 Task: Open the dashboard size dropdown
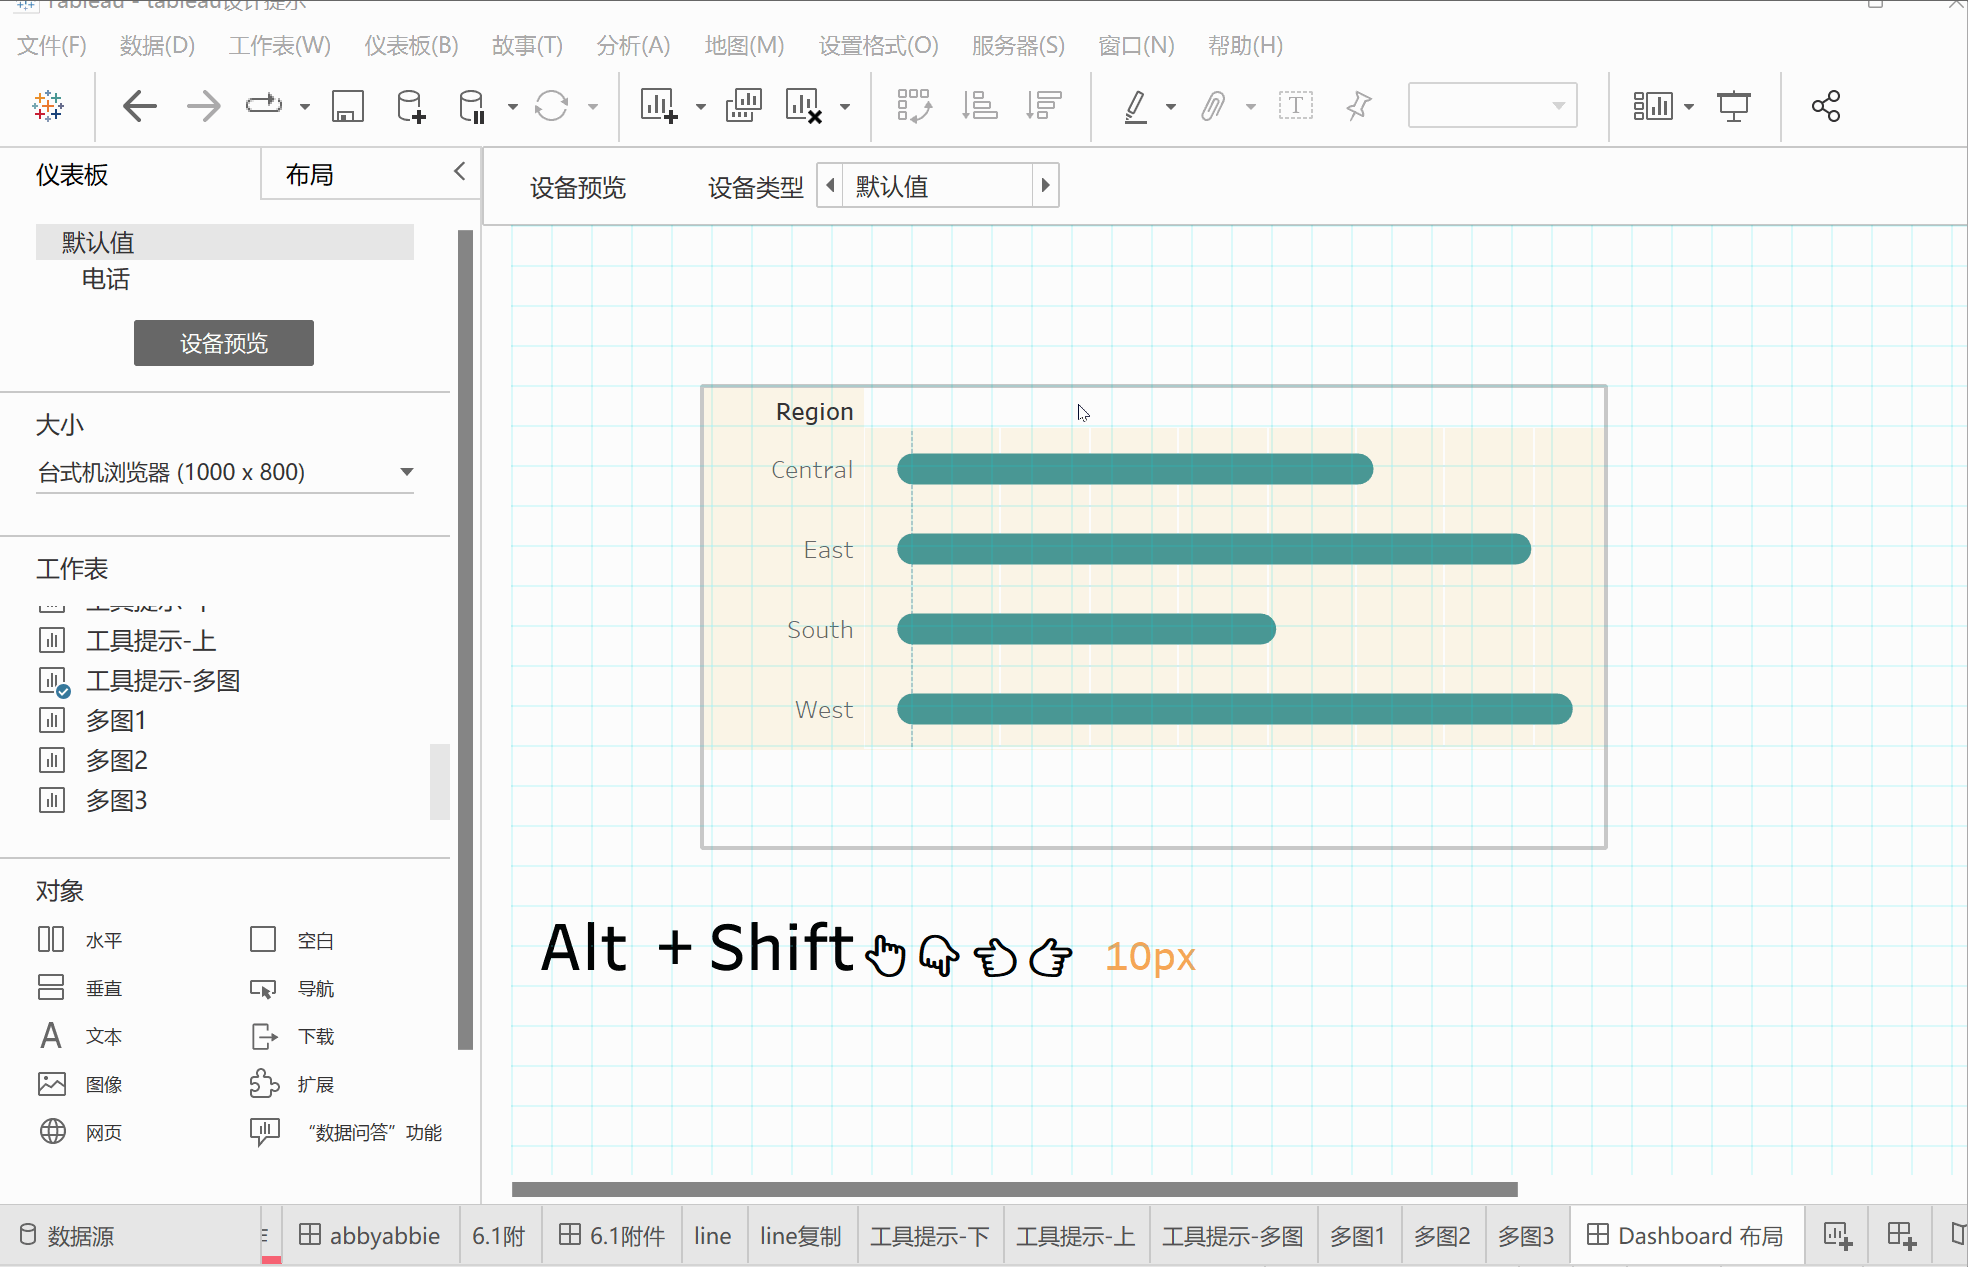[406, 472]
